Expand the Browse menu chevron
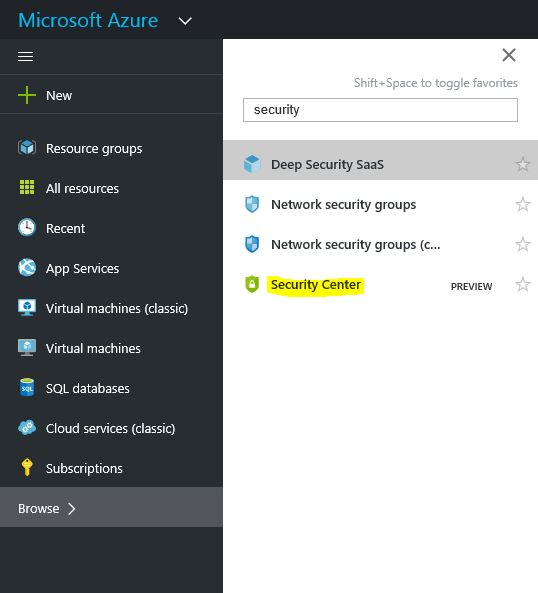Viewport: 538px width, 593px height. [72, 509]
